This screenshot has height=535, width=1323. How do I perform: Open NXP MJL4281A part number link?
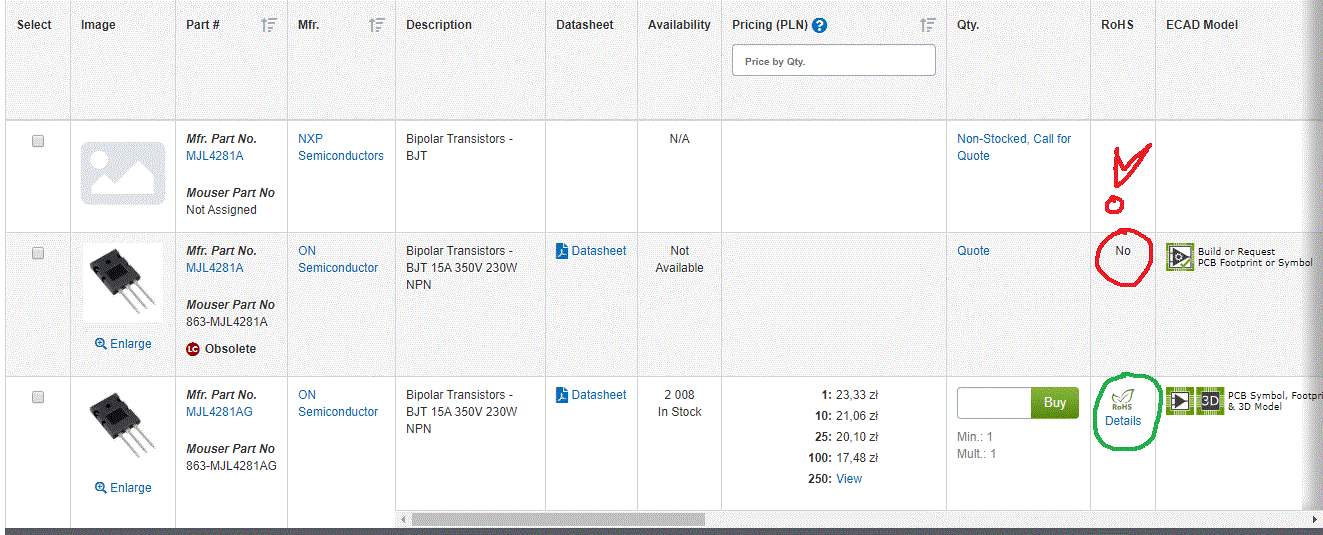click(215, 156)
